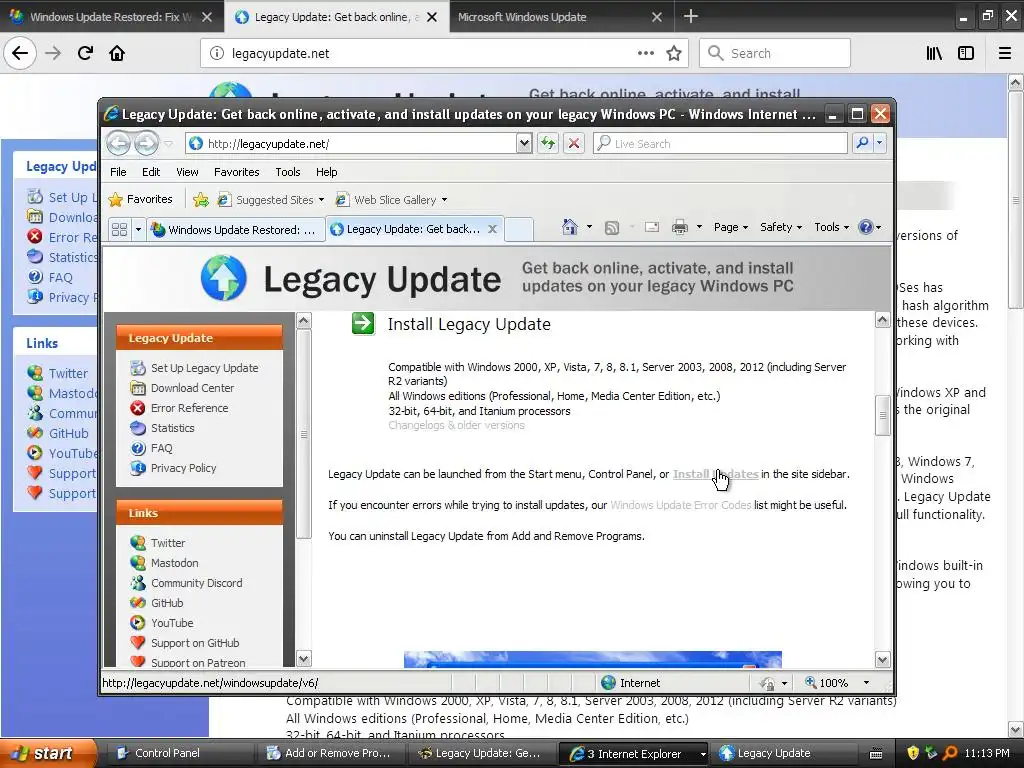Screen dimensions: 1024x768
Task: Open the Tools dropdown in IE command bar
Action: (x=831, y=227)
